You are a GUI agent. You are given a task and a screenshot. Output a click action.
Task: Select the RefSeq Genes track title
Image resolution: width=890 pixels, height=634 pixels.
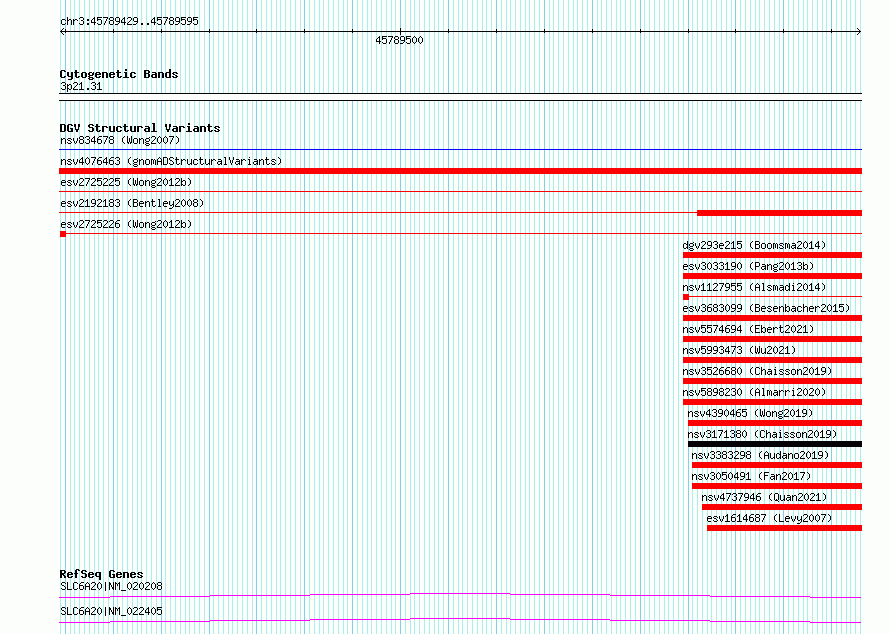tap(101, 574)
